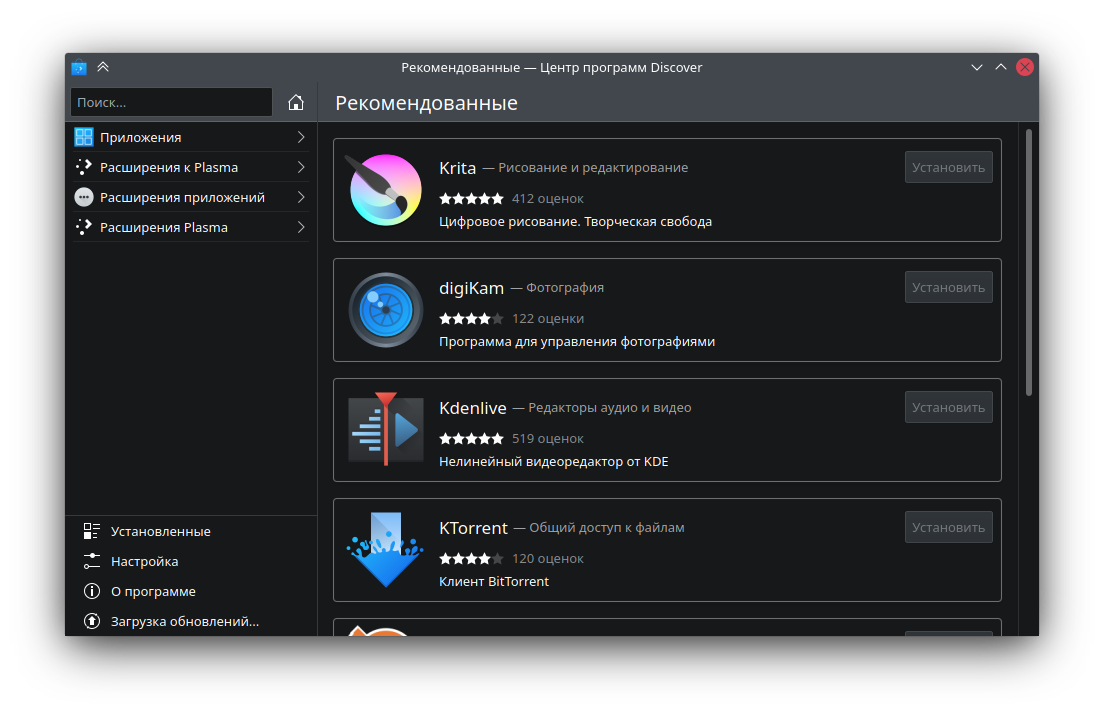
Task: Click '412 оценок' rating count
Action: coord(548,198)
